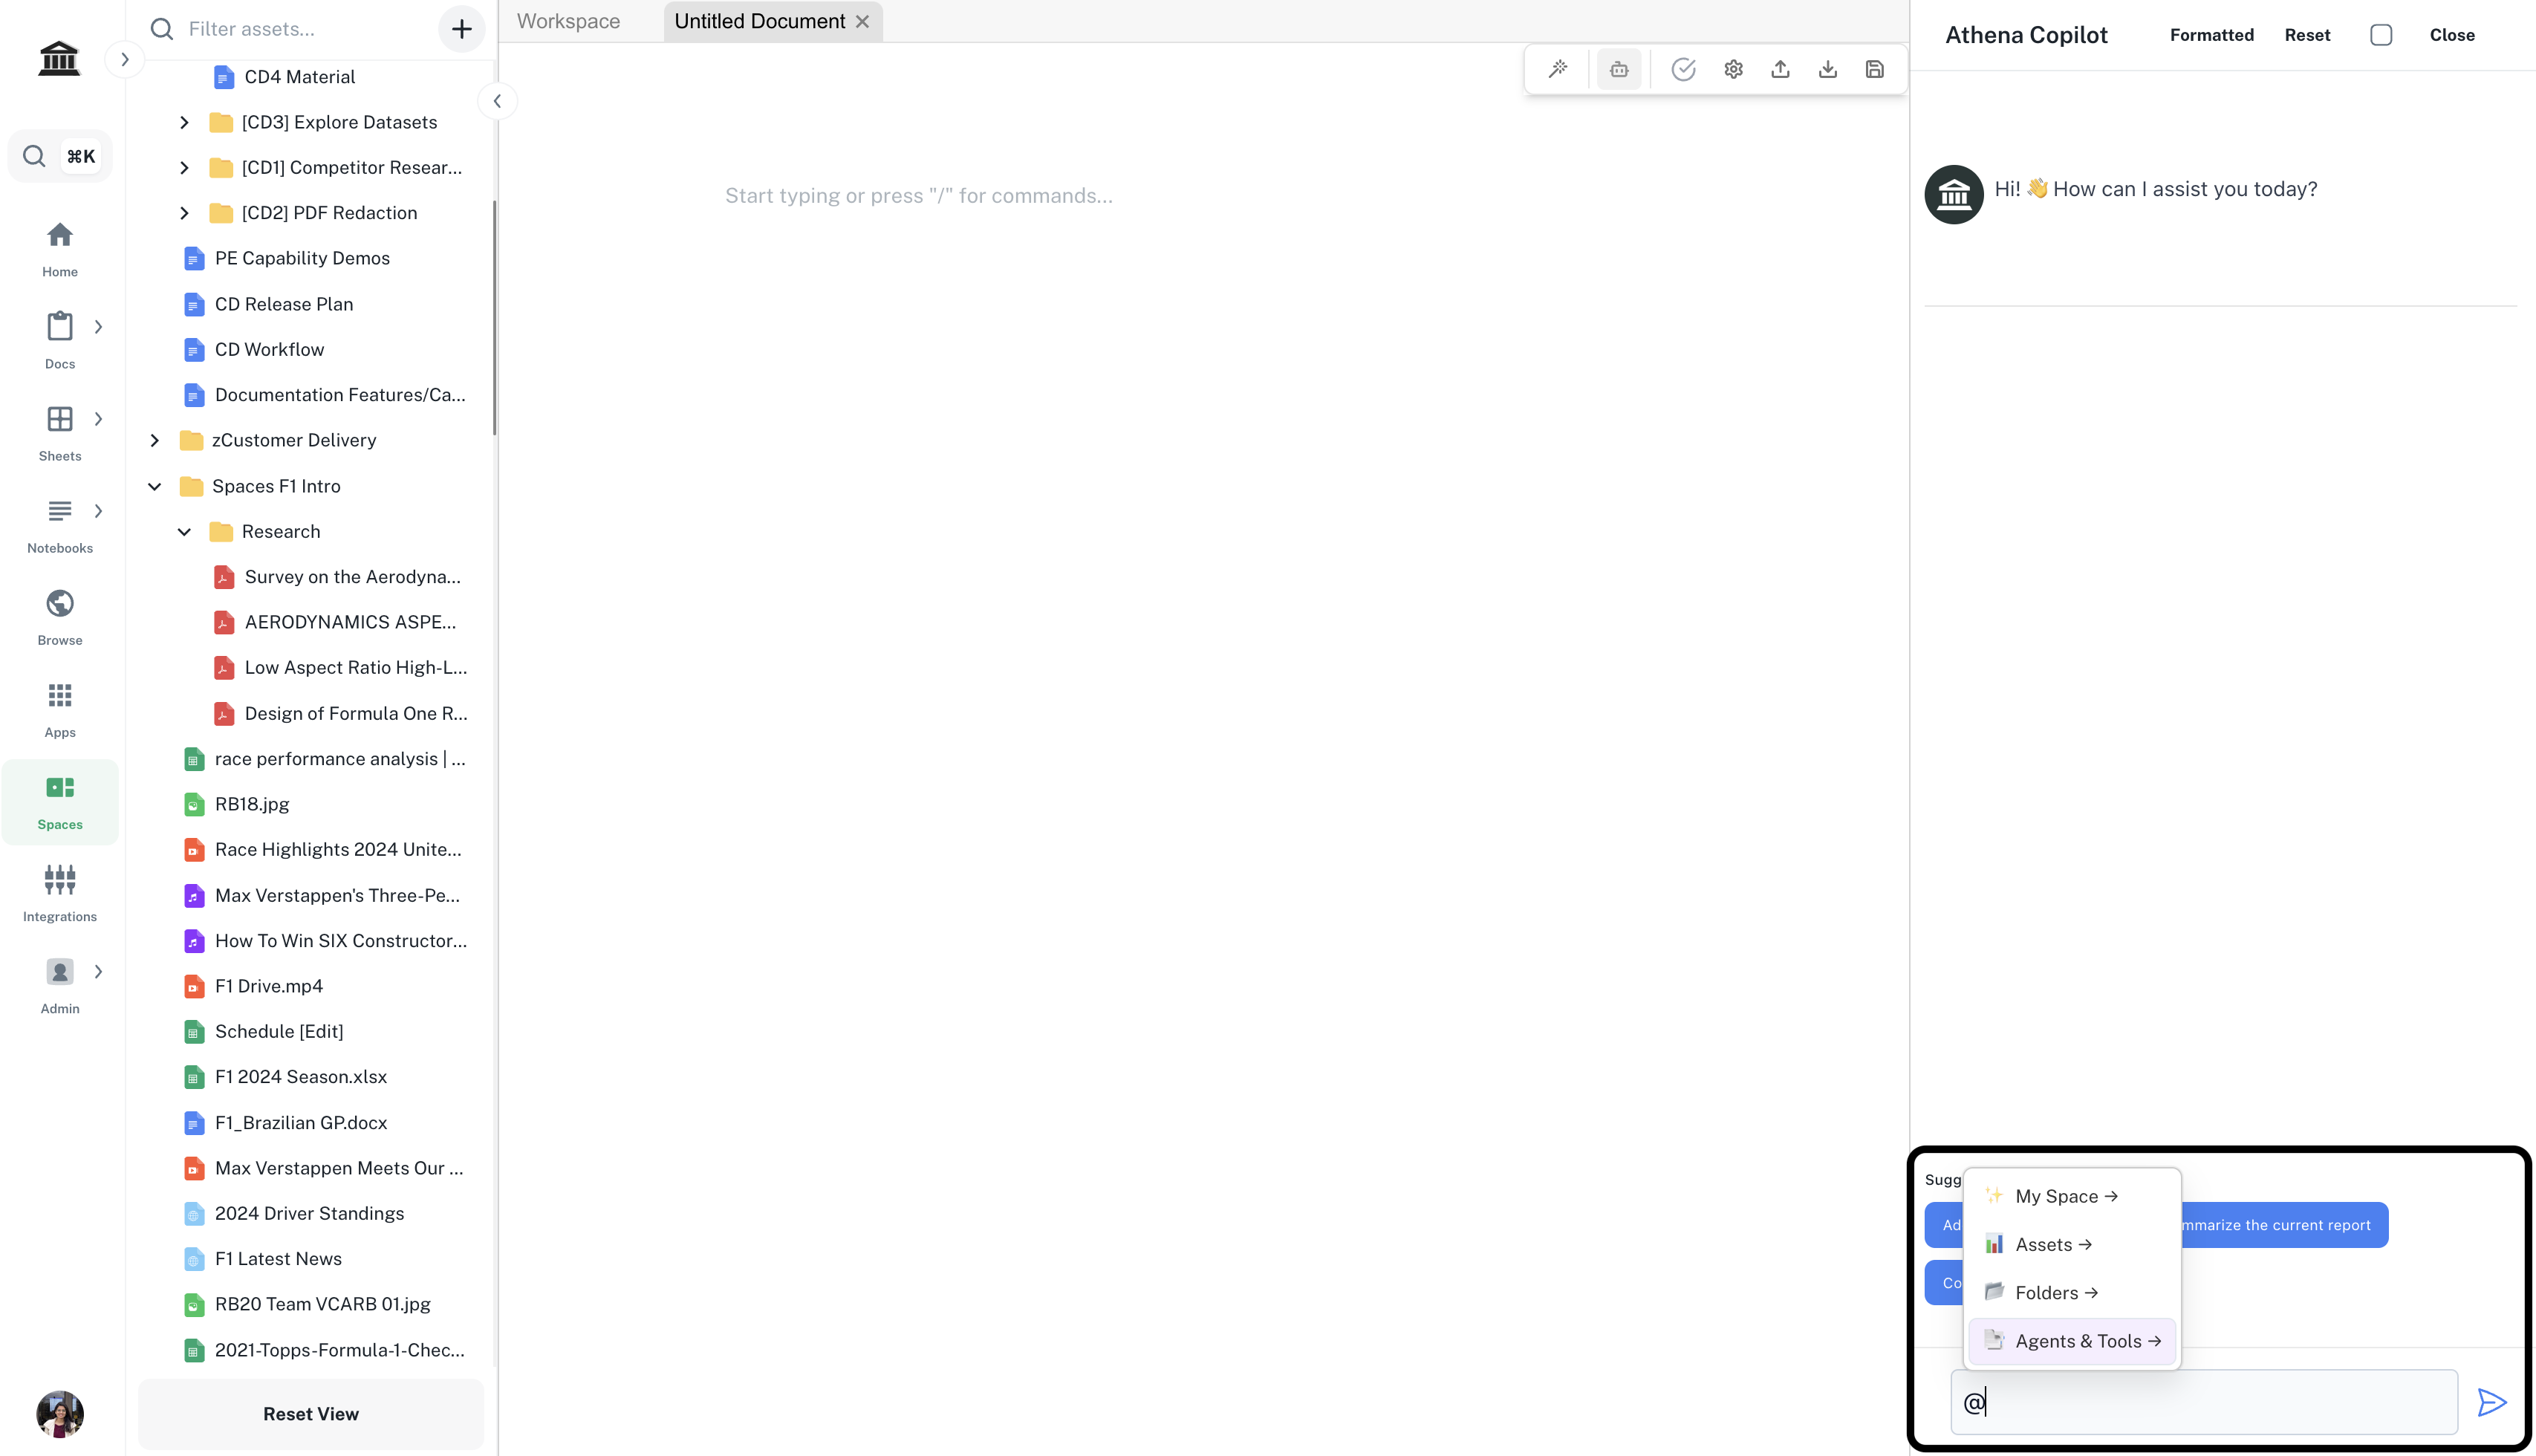Toggle the Formatted option in the Copilot header

[x=2211, y=35]
